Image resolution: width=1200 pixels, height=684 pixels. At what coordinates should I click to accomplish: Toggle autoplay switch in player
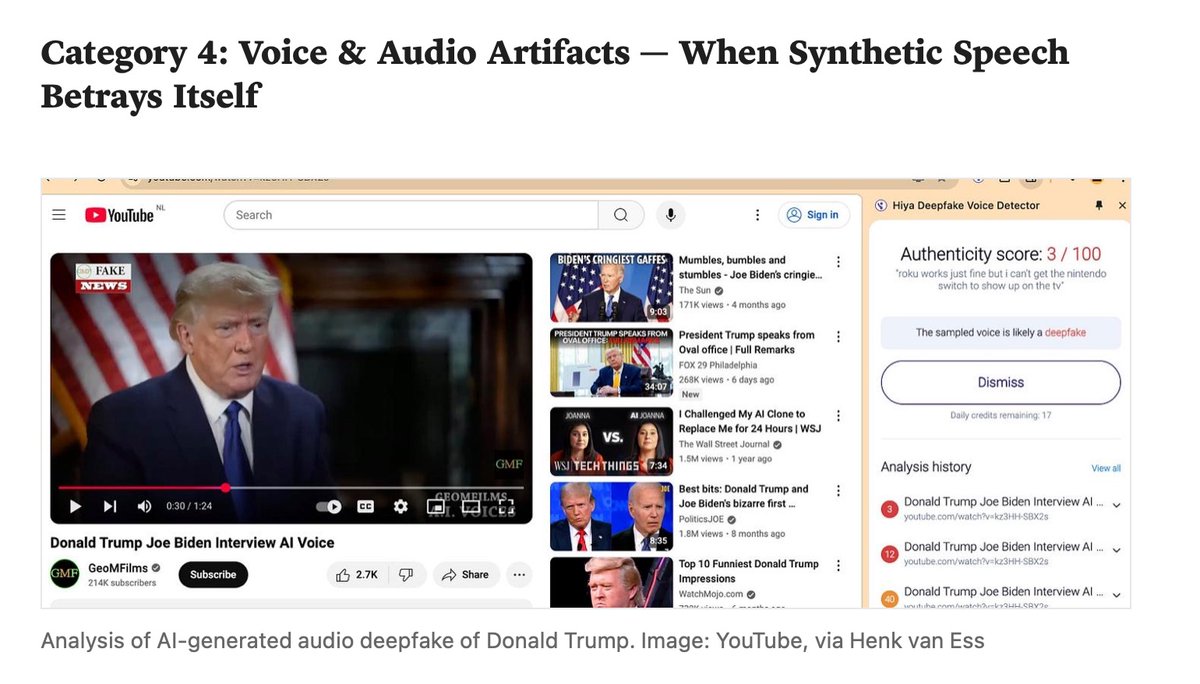(x=329, y=506)
